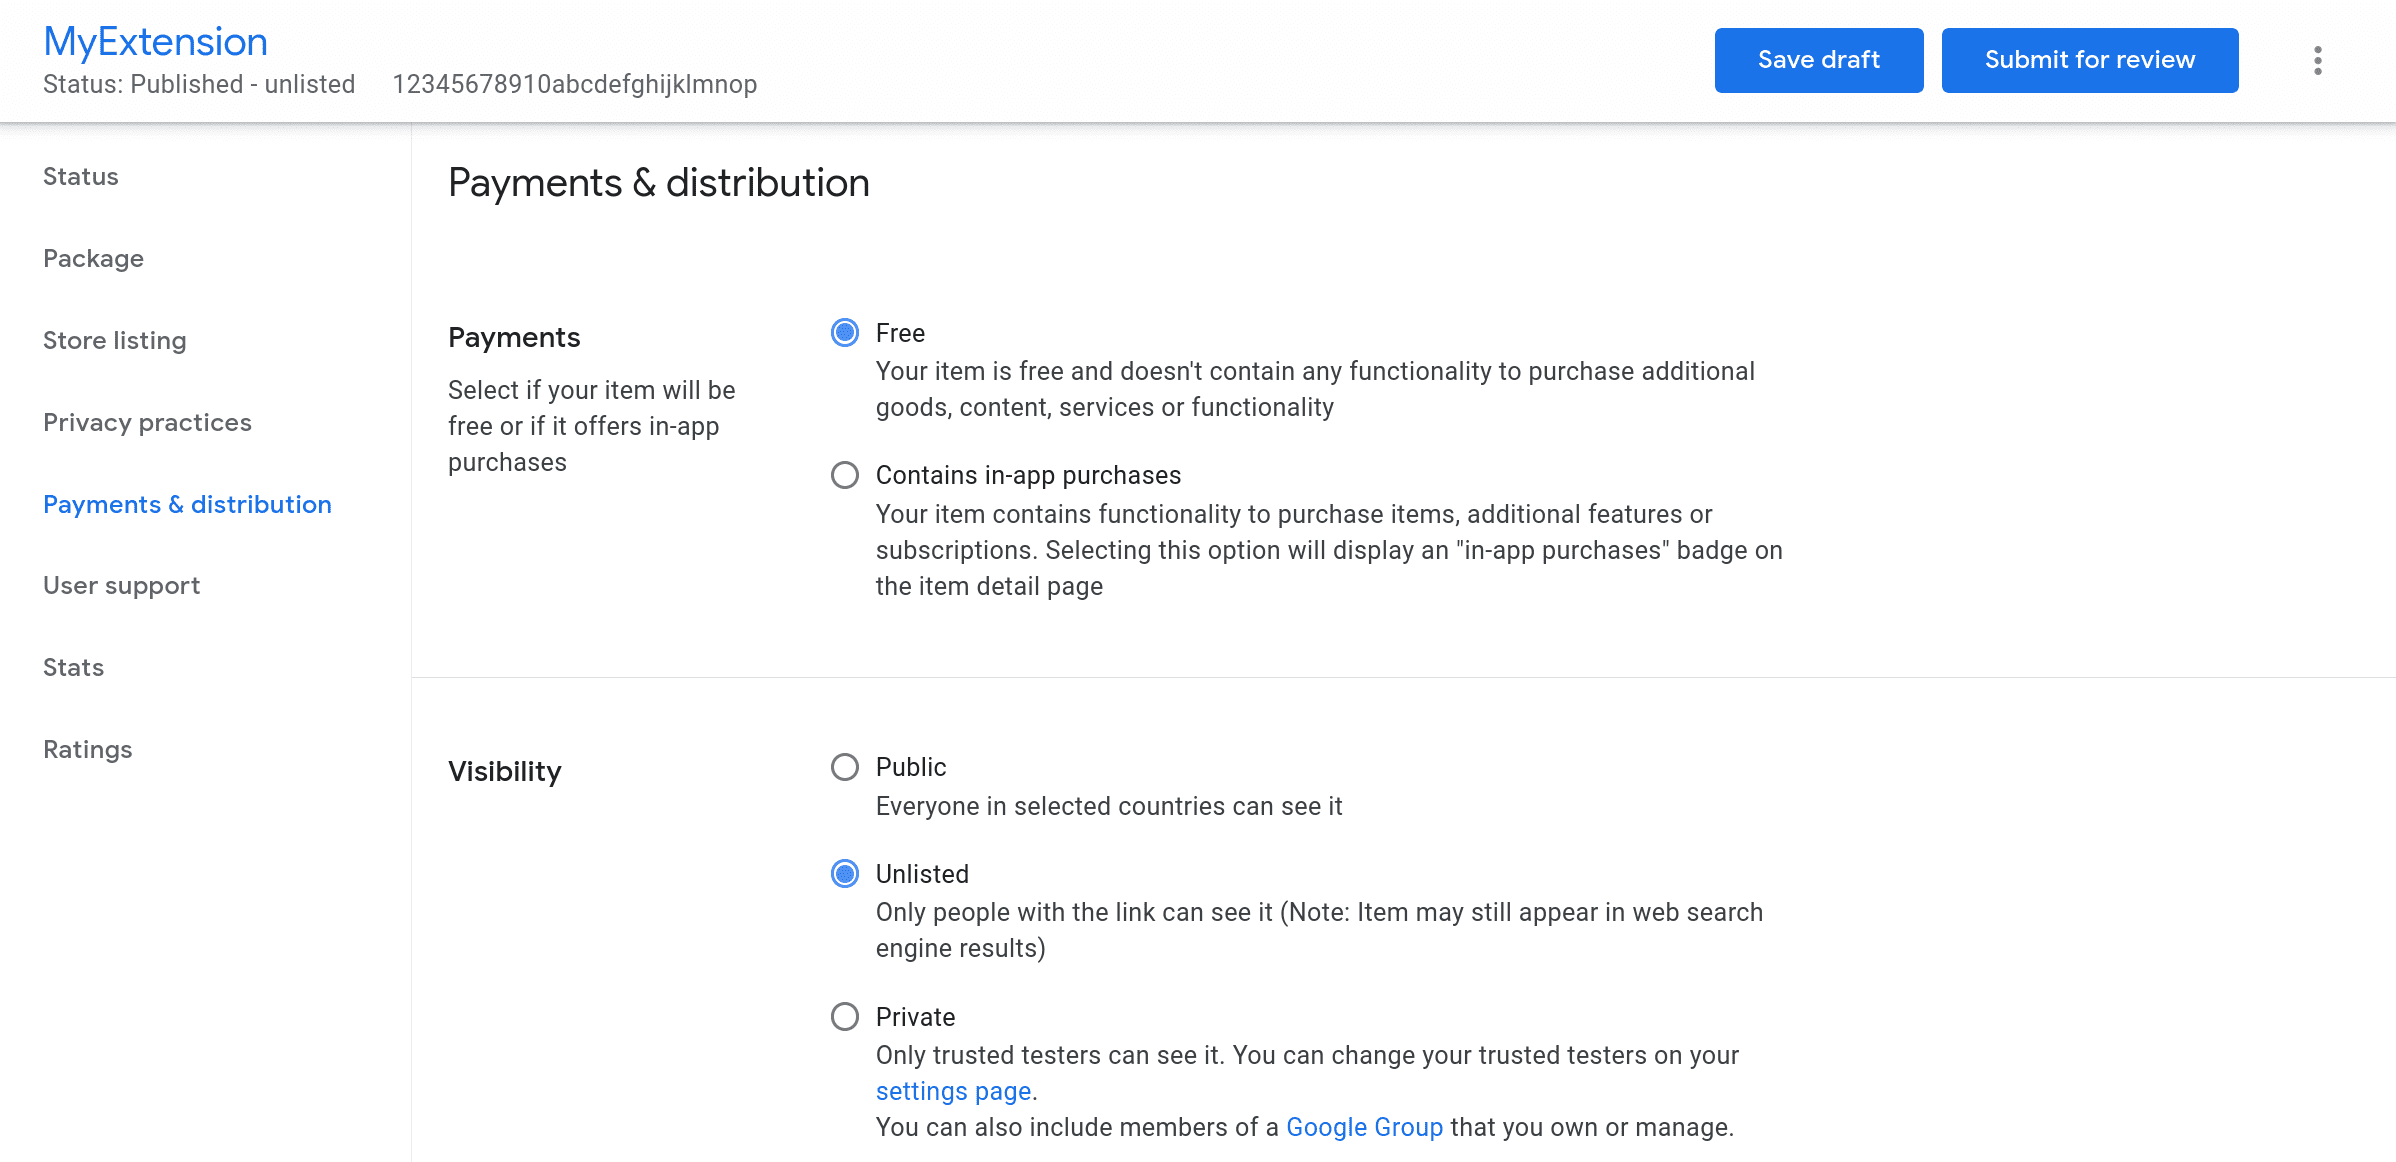This screenshot has height=1162, width=2396.
Task: Click the Status navigation item
Action: pos(81,176)
